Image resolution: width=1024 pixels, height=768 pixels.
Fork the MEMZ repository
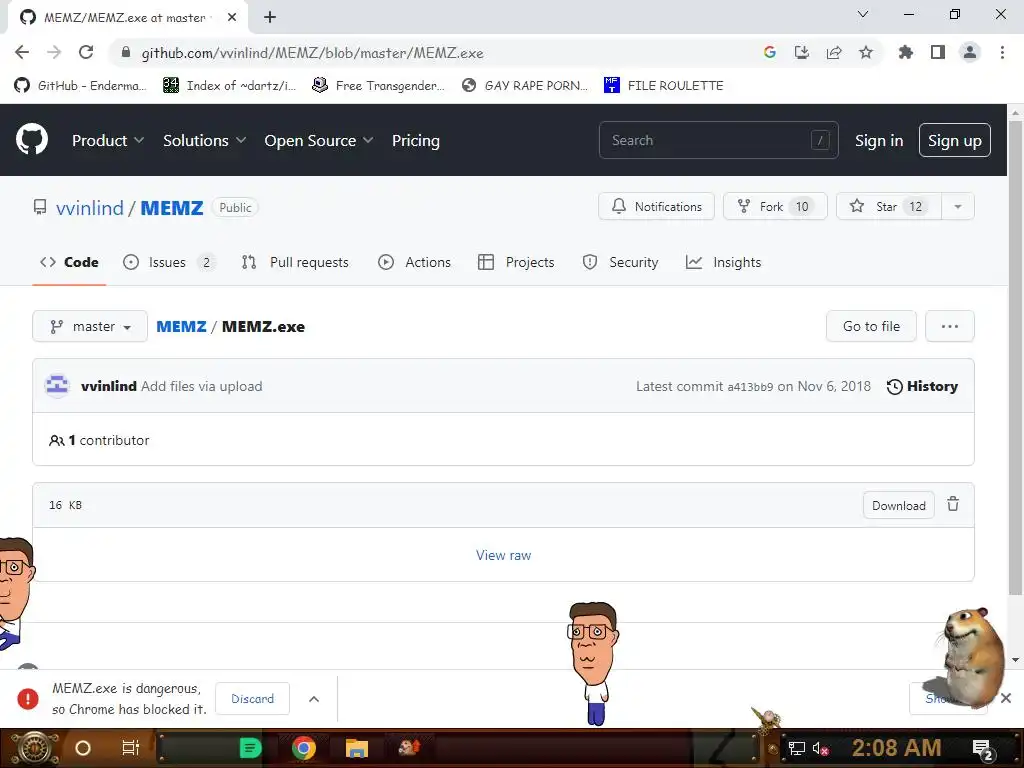pos(775,206)
